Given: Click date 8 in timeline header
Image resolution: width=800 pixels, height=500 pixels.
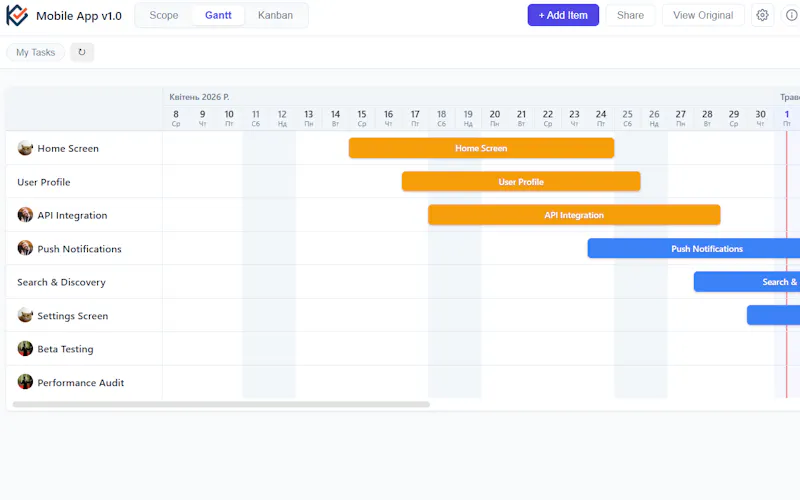Looking at the screenshot, I should 176,118.
